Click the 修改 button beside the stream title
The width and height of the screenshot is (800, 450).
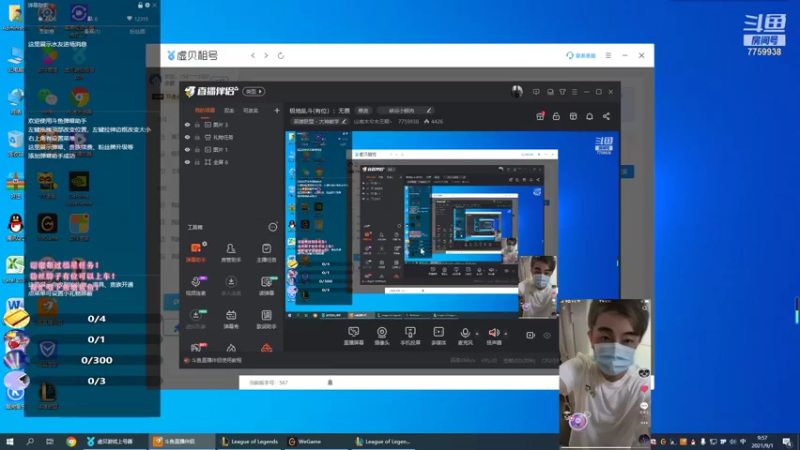(363, 110)
